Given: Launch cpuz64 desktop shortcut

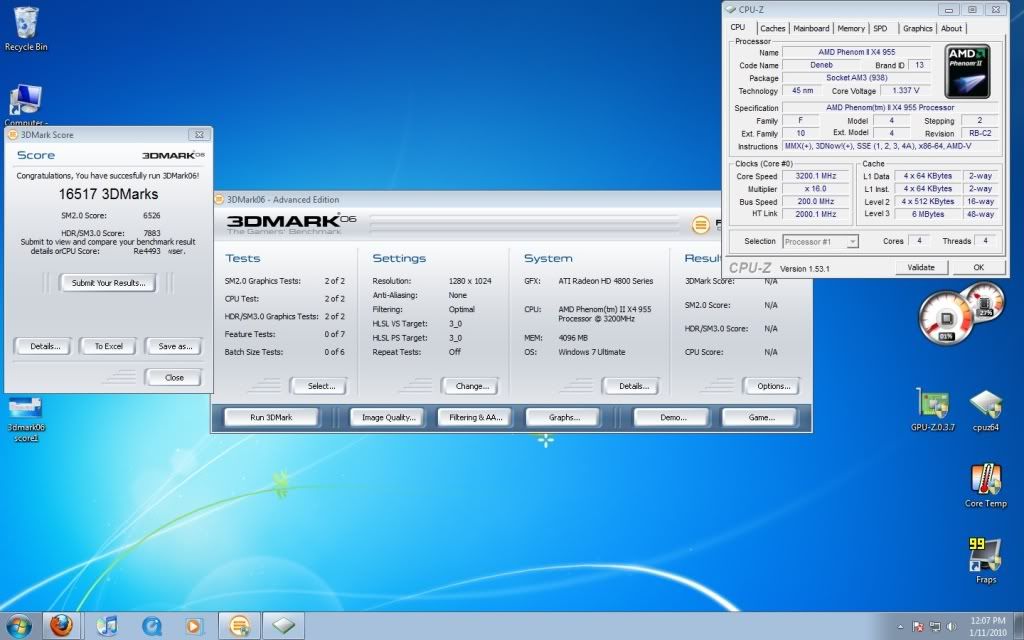Looking at the screenshot, I should [985, 410].
